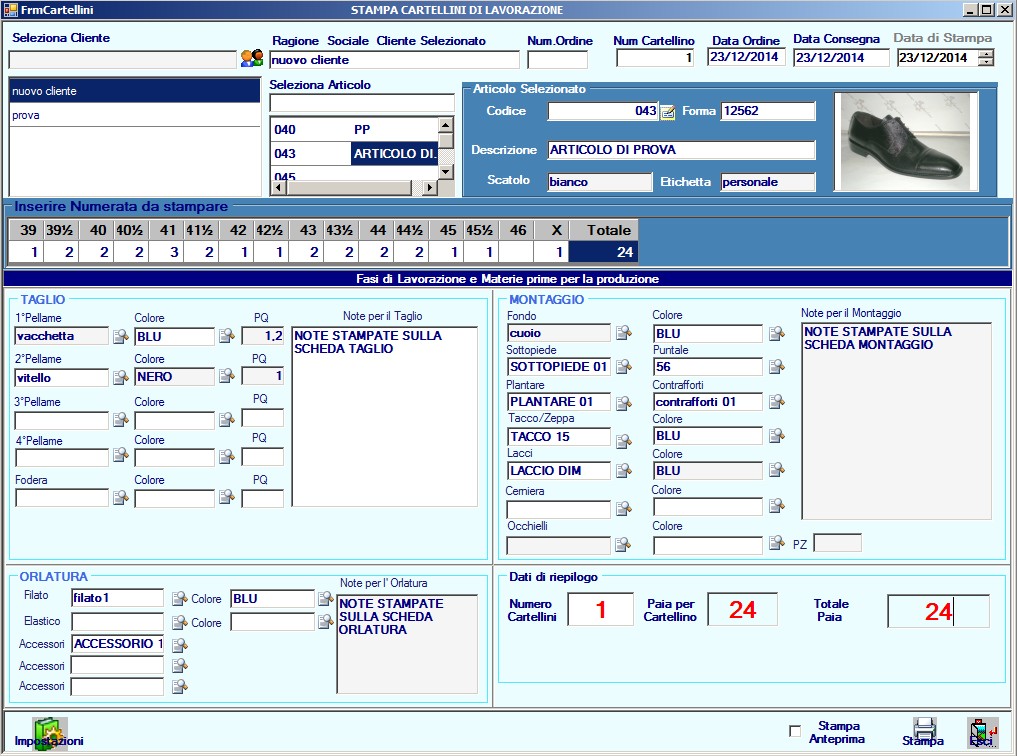
Task: Click the Data Consegna date field
Action: tap(841, 57)
